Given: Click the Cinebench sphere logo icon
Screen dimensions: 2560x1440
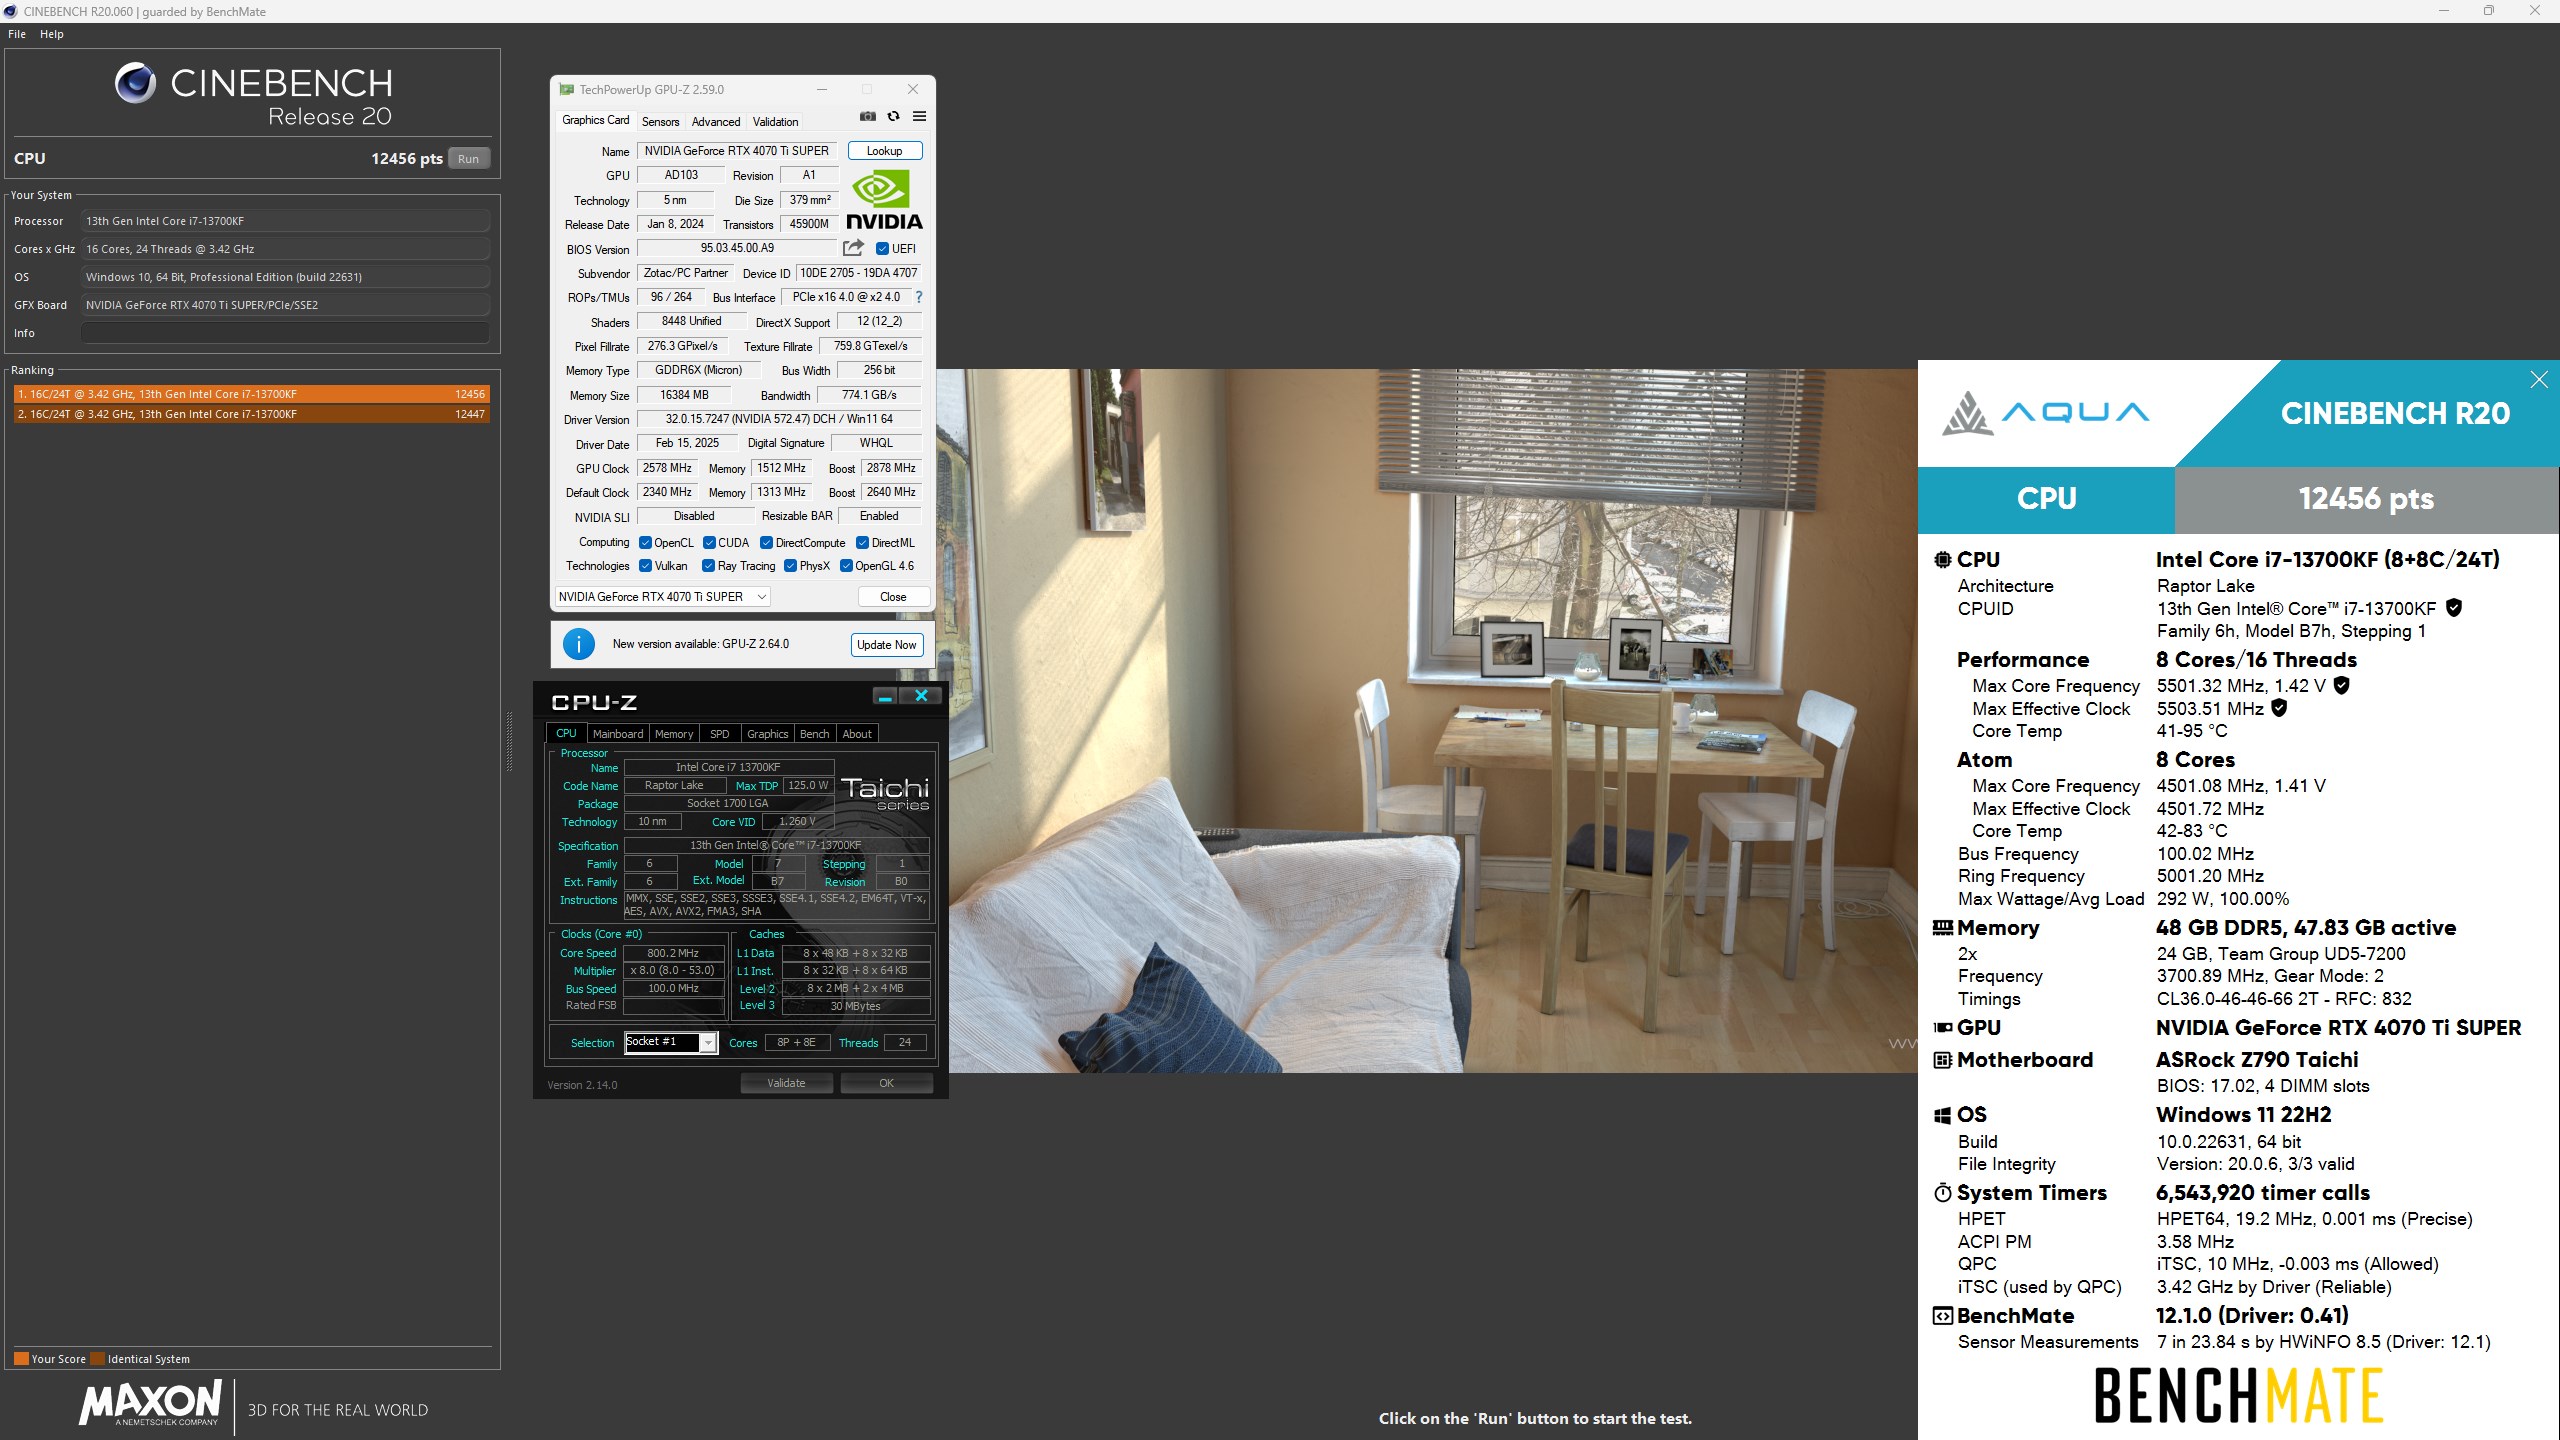Looking at the screenshot, I should pyautogui.click(x=135, y=83).
